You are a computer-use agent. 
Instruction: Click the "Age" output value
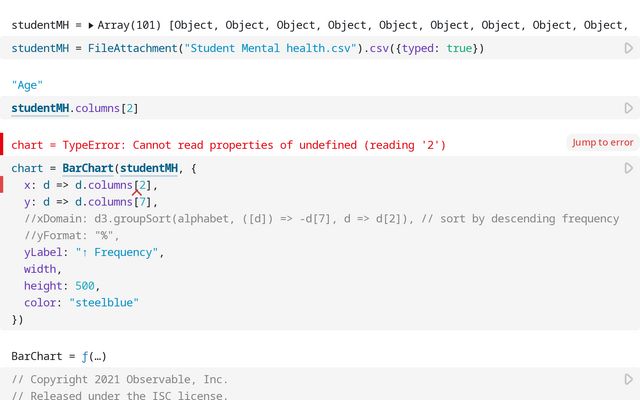click(27, 85)
